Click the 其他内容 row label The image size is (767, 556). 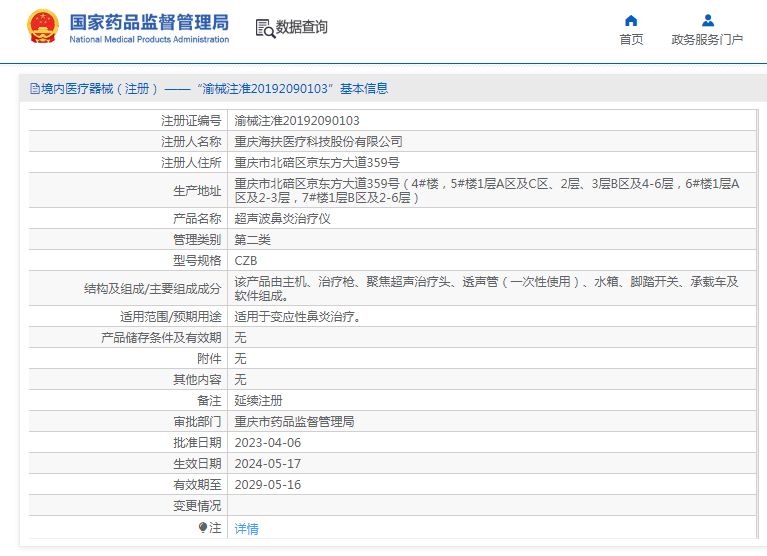click(197, 379)
